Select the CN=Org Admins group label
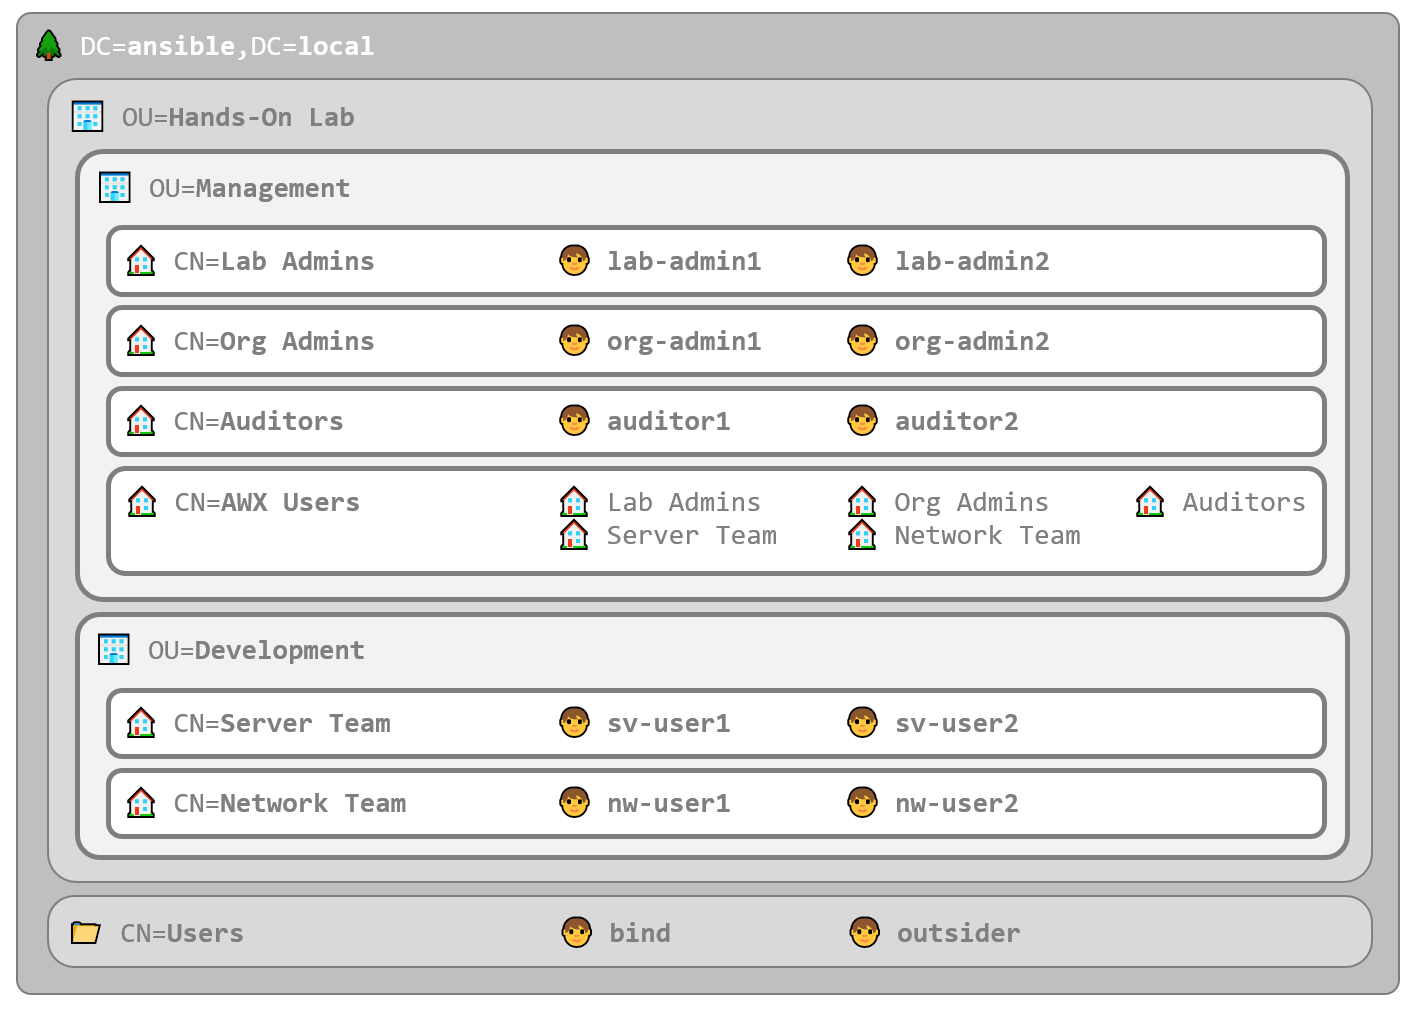This screenshot has width=1416, height=1011. [x=274, y=342]
